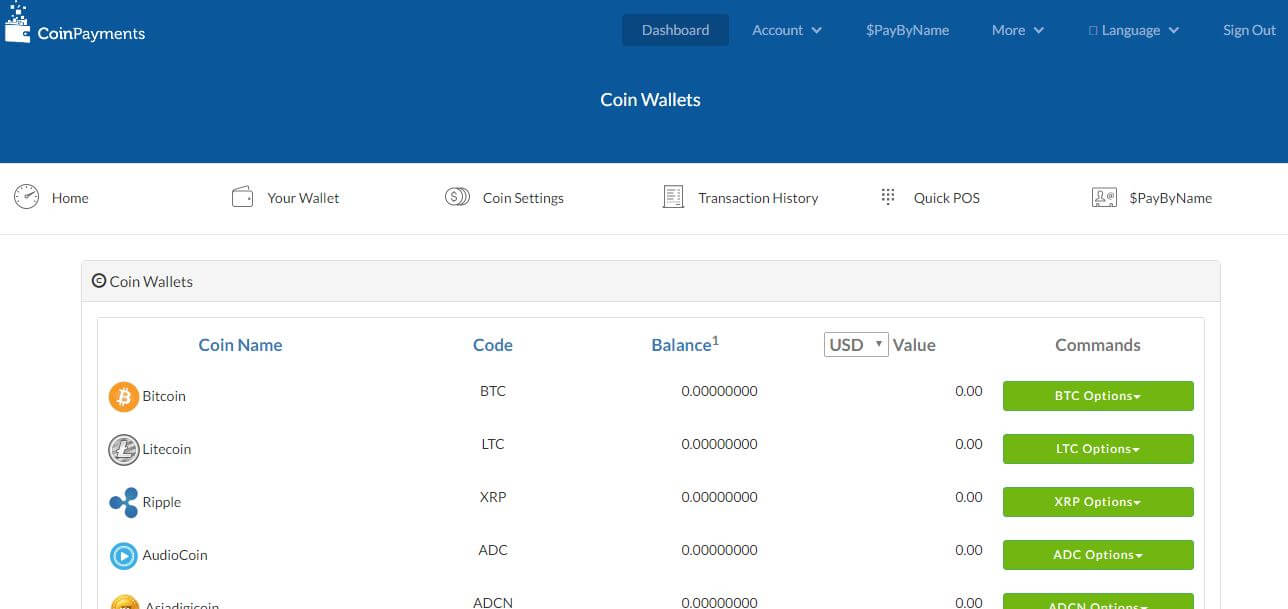Change the USD currency selector

point(856,344)
